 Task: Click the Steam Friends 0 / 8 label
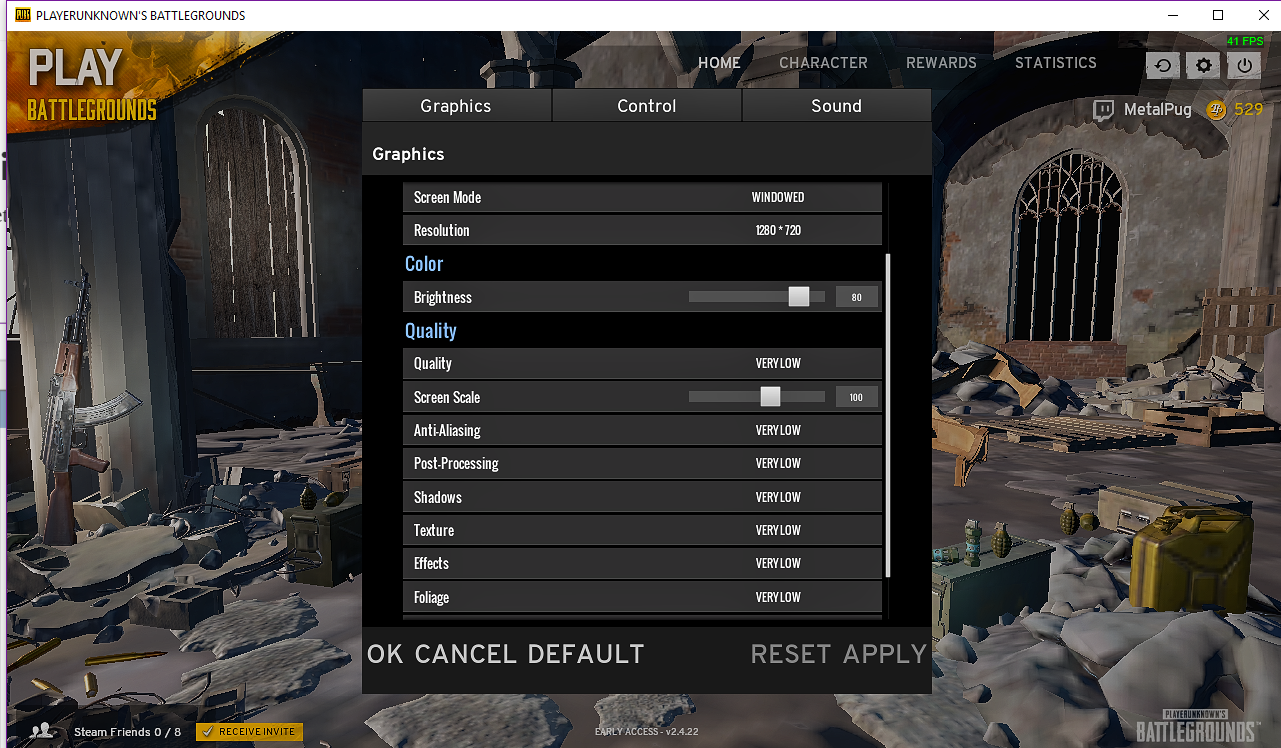128,732
